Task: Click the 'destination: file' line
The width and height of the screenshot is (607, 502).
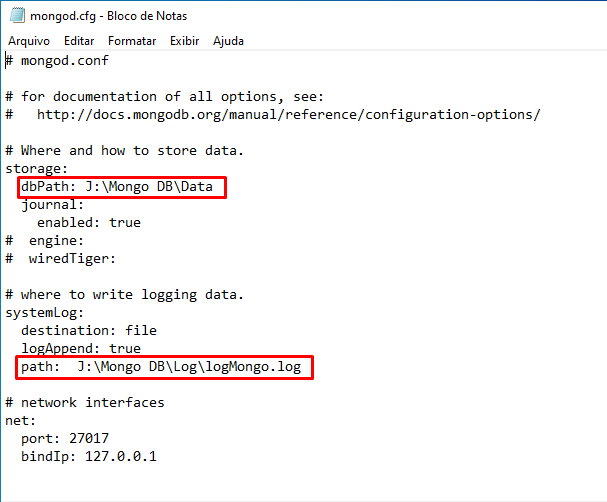Action: pyautogui.click(x=89, y=331)
